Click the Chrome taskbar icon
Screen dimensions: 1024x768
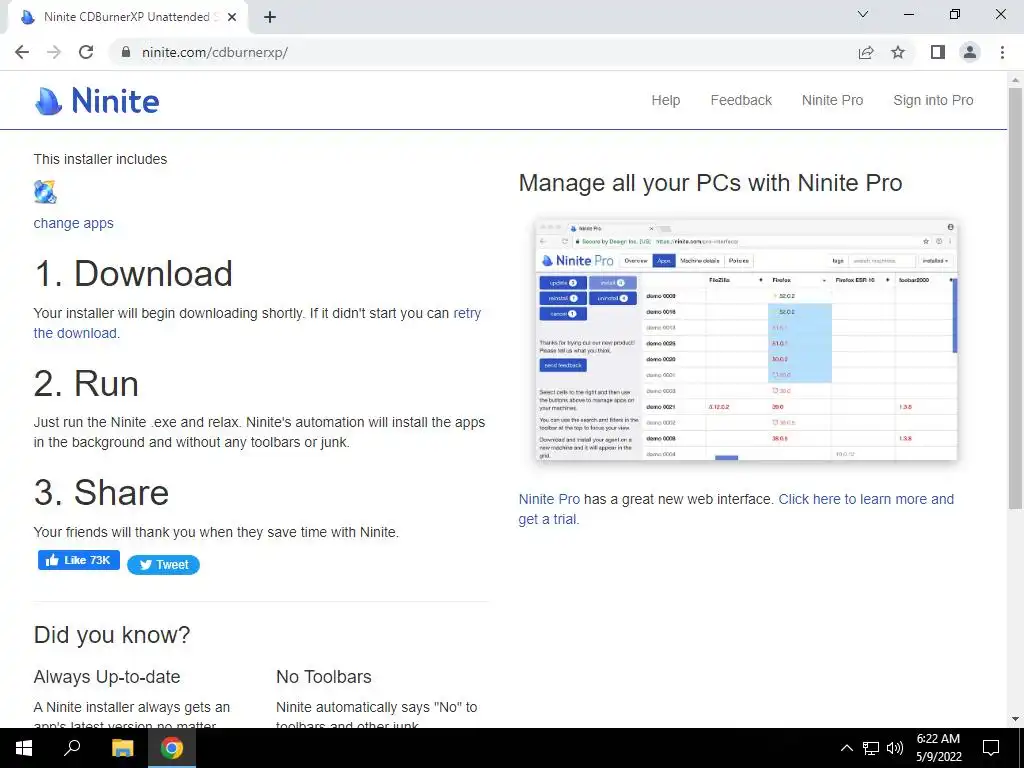point(172,748)
